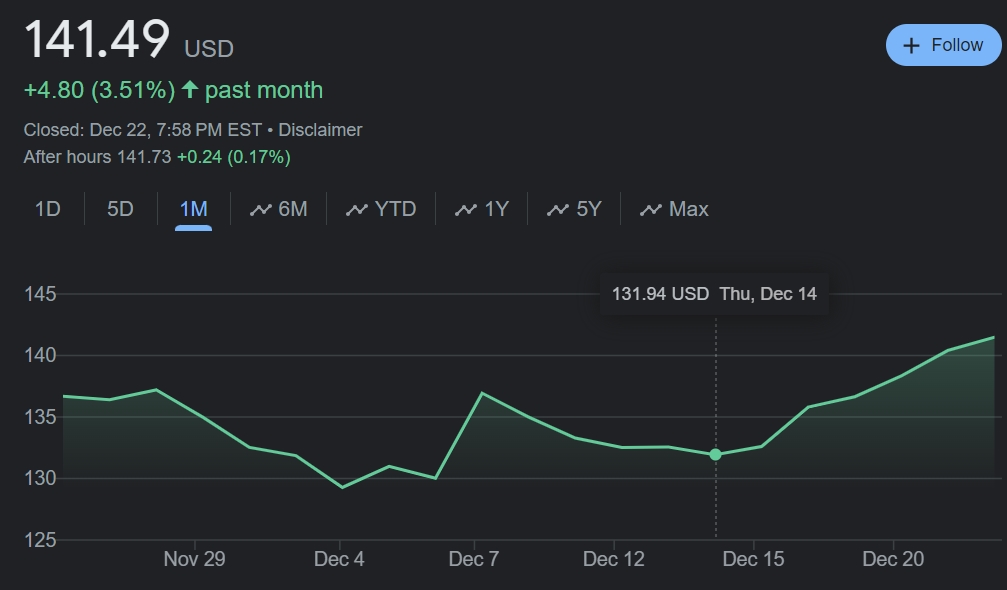Click the trend-line icon beside 1Y

tap(466, 209)
